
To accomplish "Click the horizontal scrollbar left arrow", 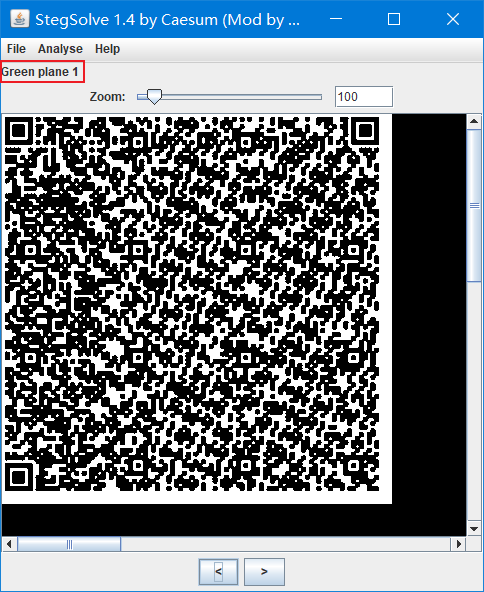I will tap(9, 544).
